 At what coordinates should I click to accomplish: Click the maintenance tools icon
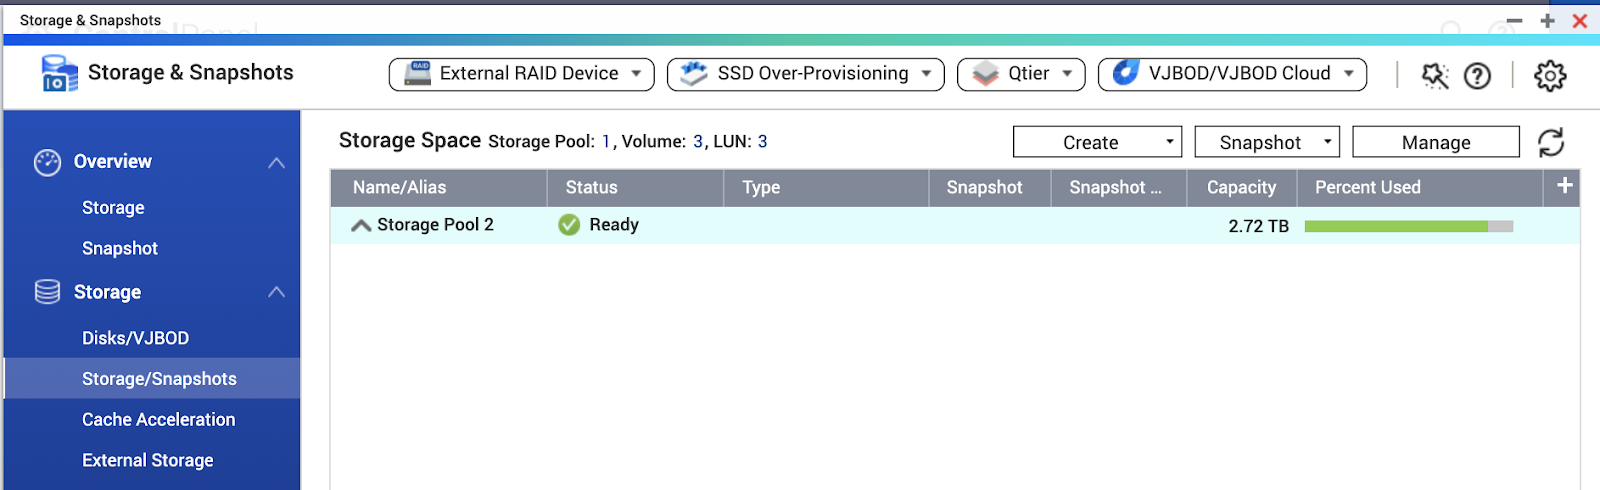point(1435,75)
